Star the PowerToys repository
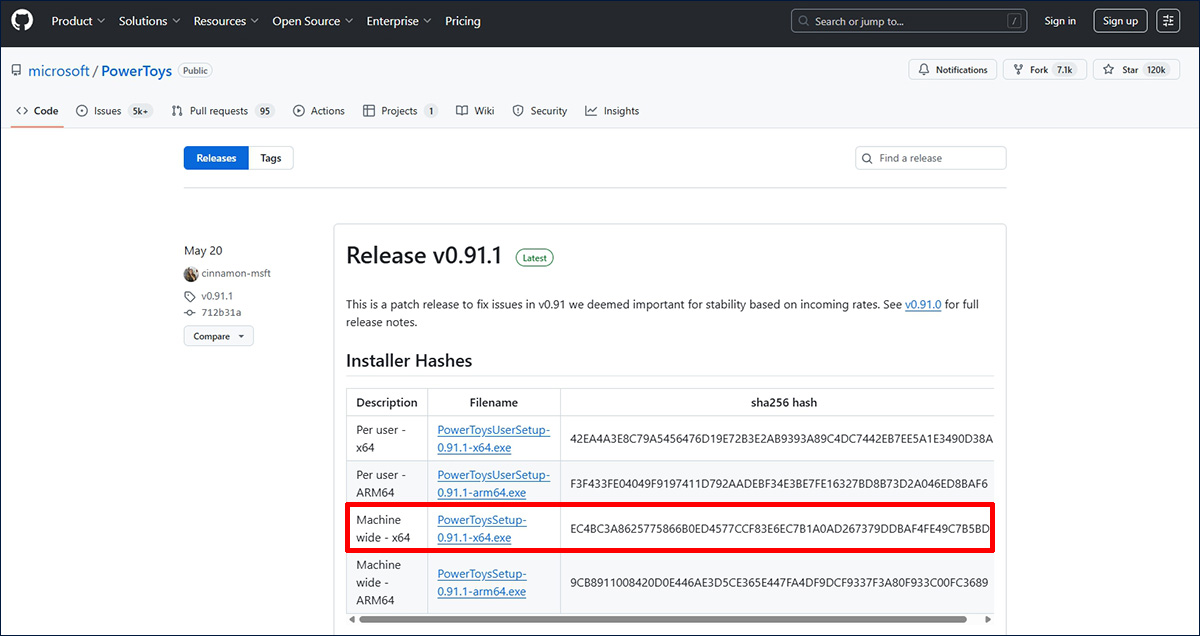The image size is (1200, 636). click(x=1136, y=70)
